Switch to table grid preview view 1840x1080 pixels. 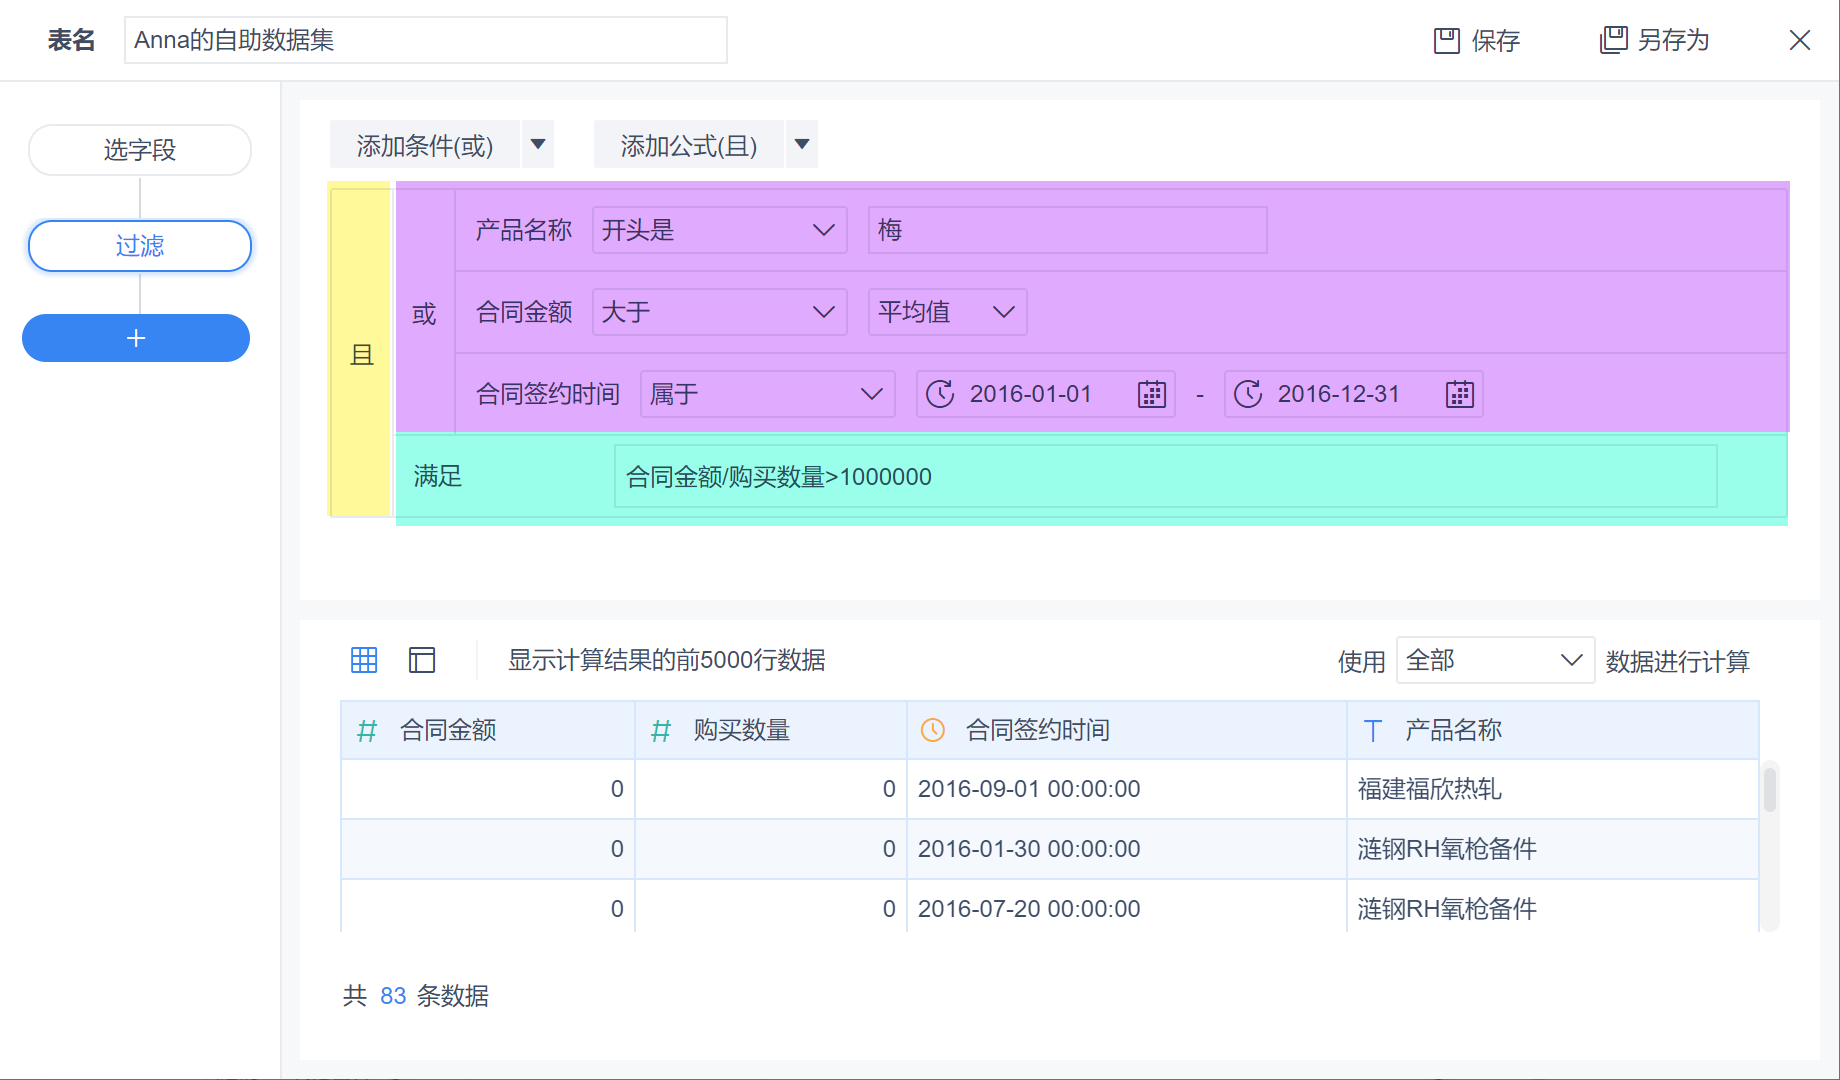(x=364, y=660)
